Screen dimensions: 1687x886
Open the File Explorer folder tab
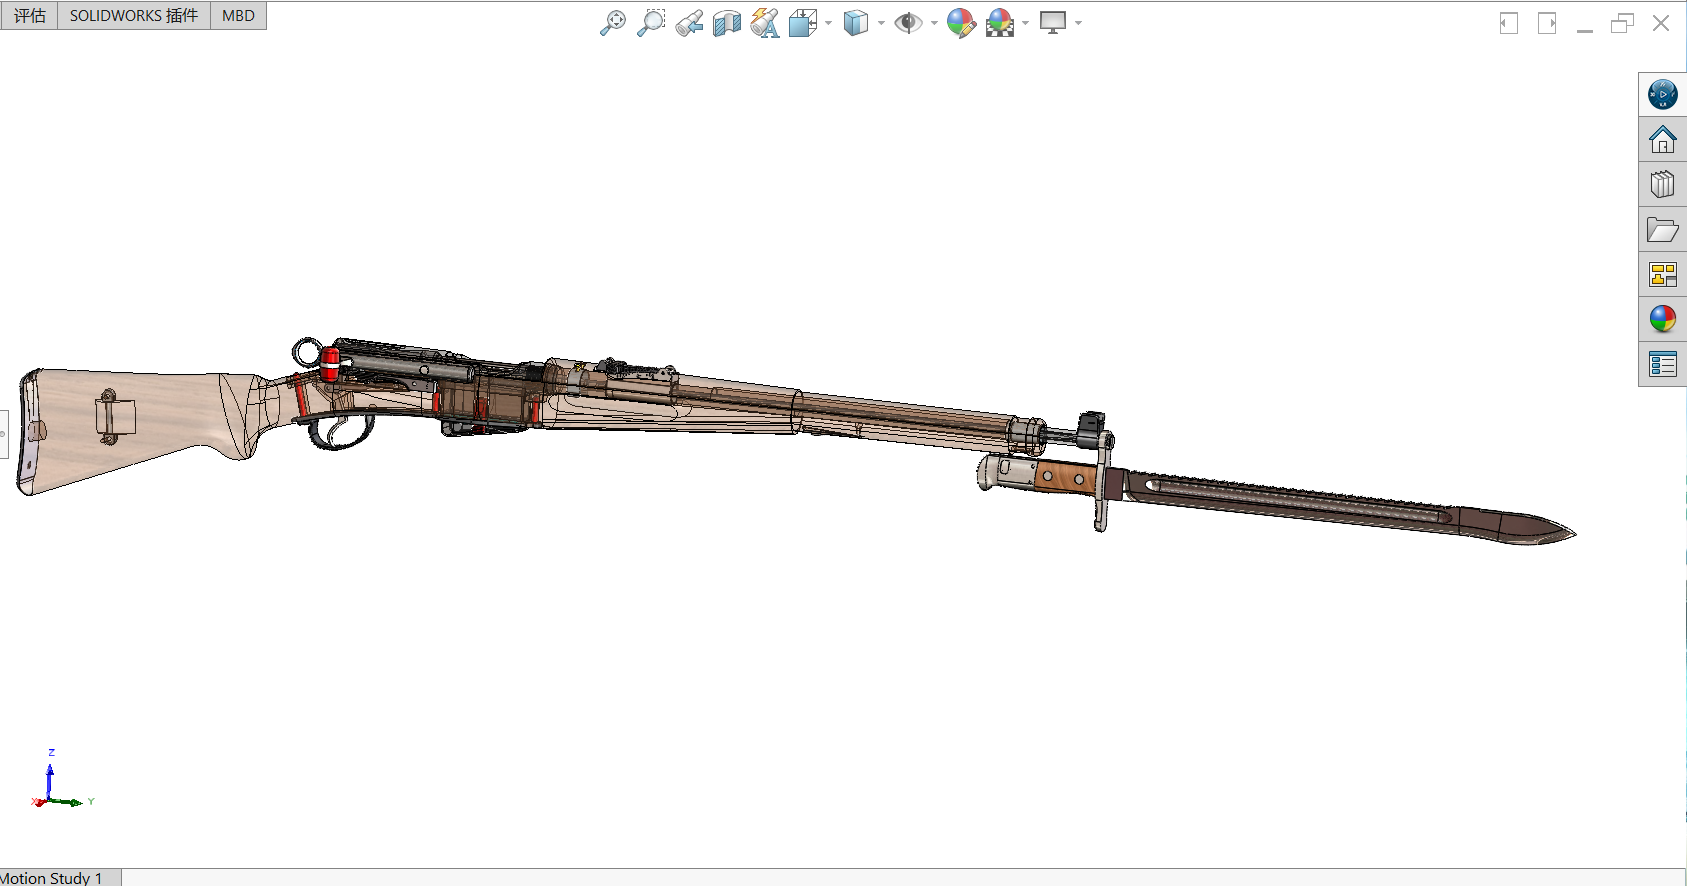pyautogui.click(x=1662, y=230)
